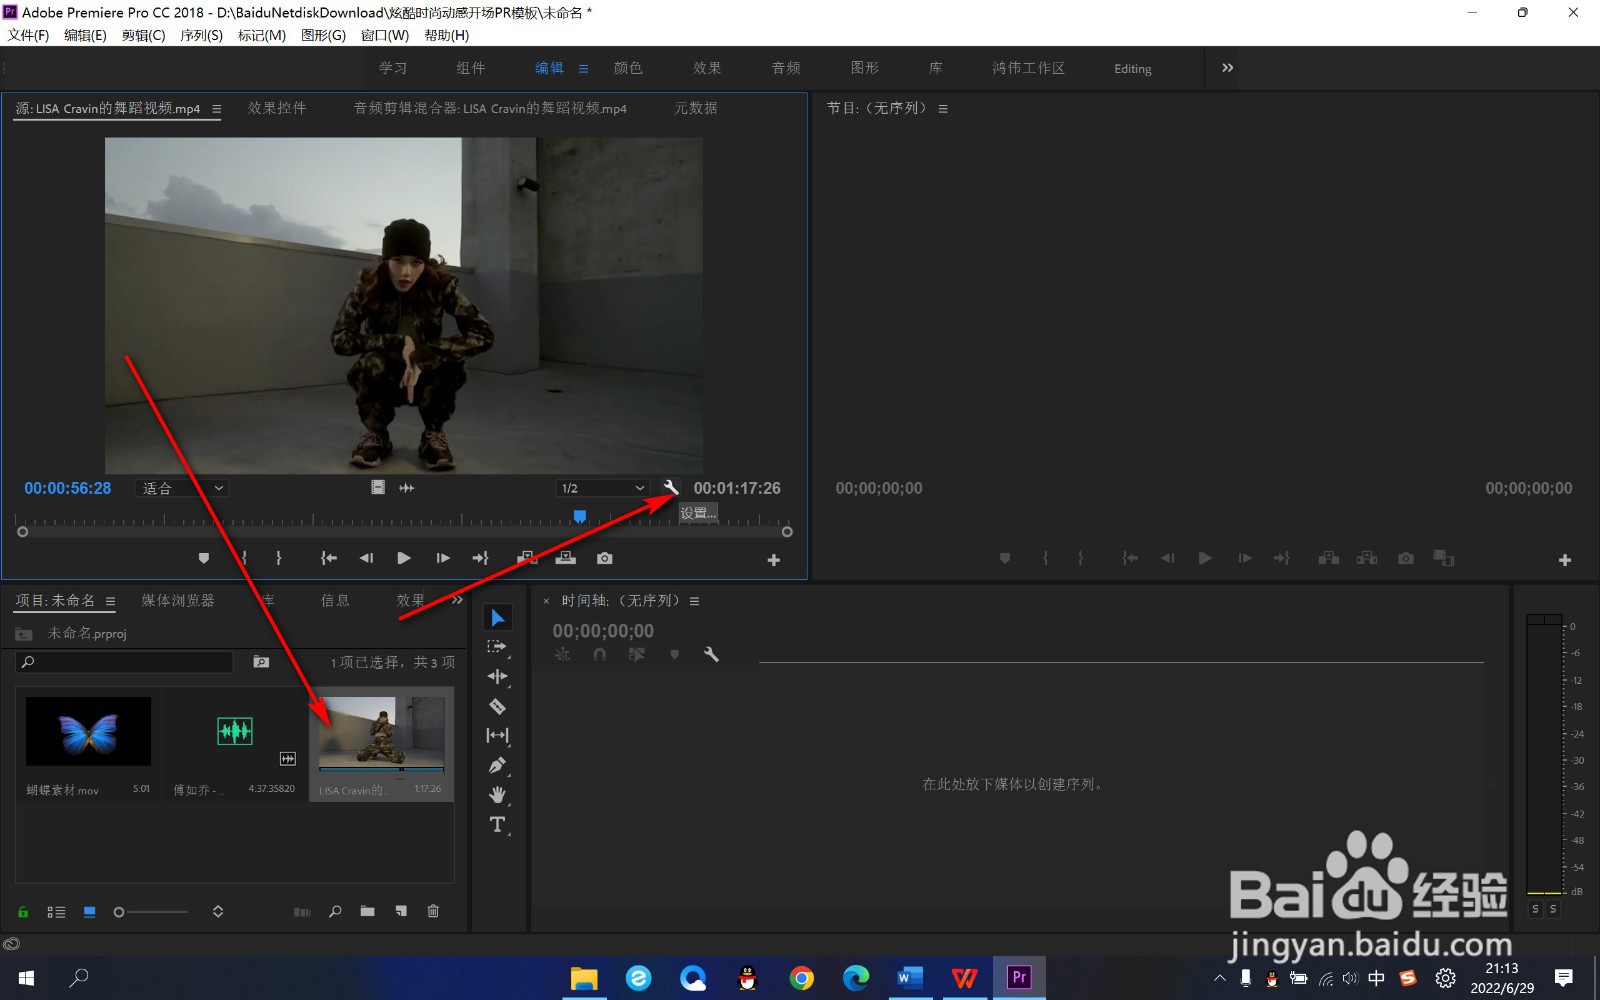Switch to 颜色 workspace
1600x1000 pixels.
628,68
